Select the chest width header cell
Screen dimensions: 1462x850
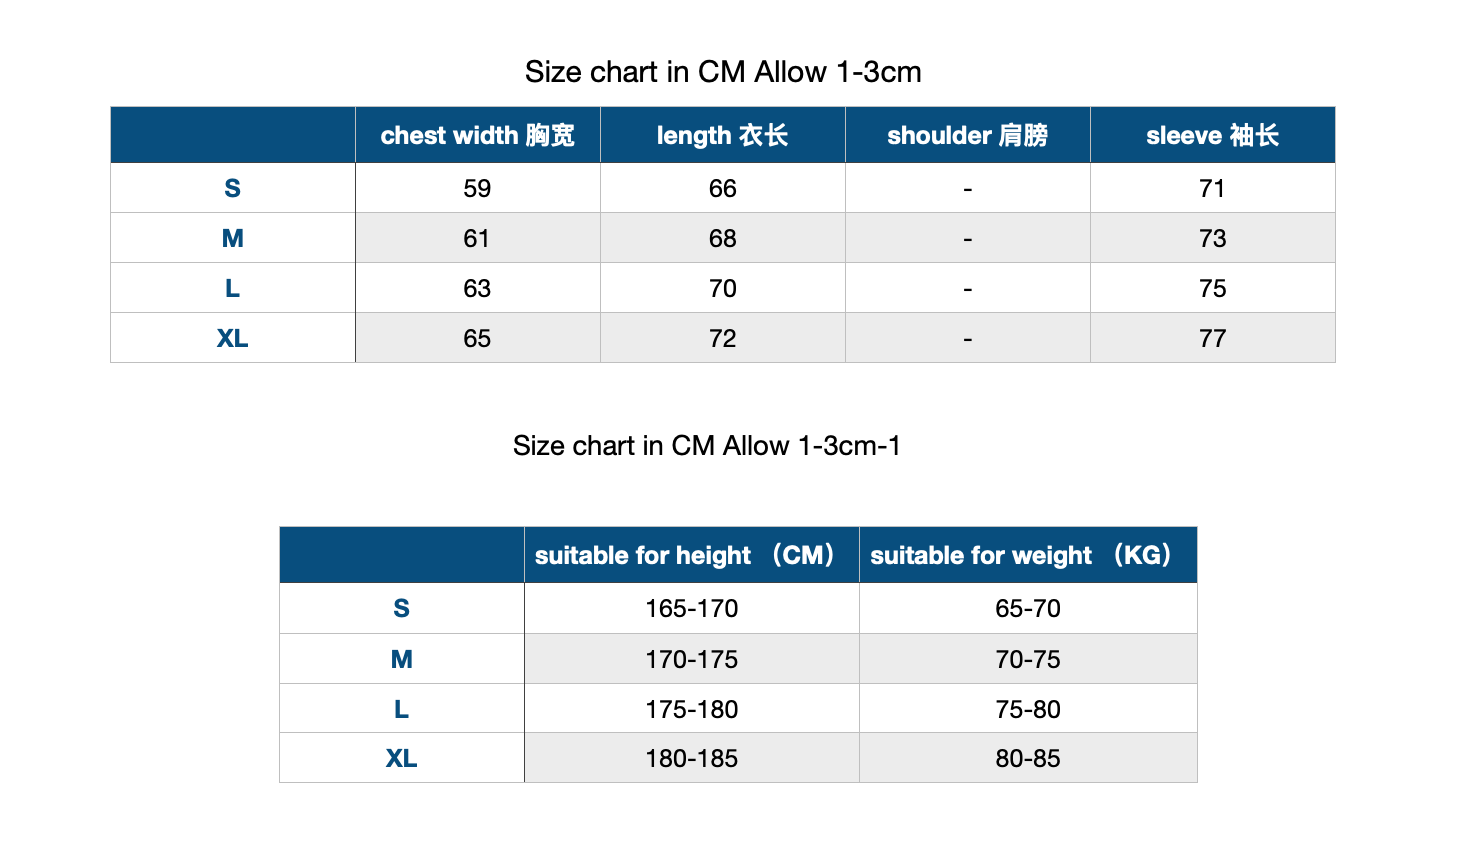[478, 135]
